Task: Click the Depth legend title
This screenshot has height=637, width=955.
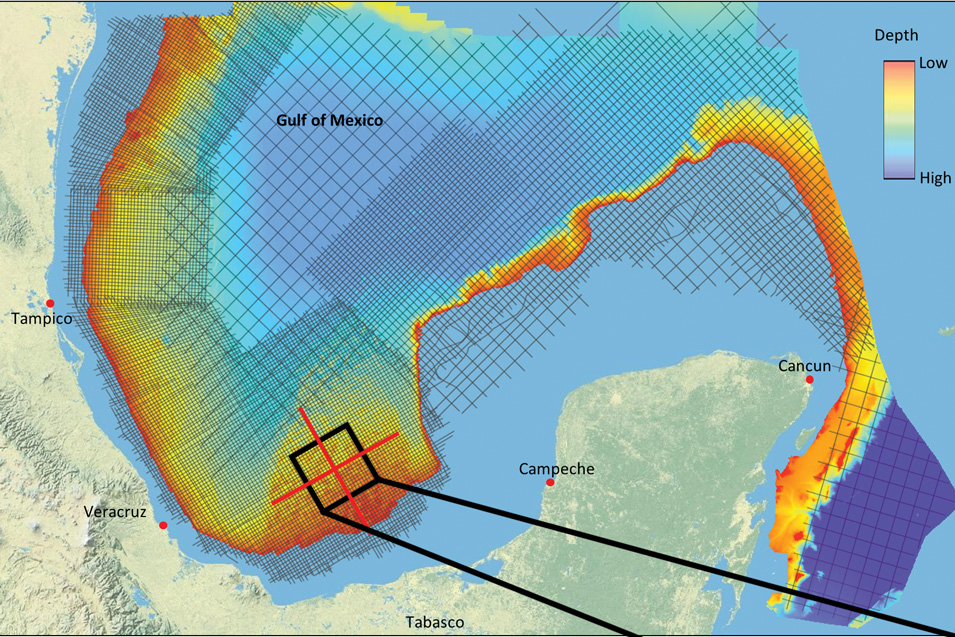Action: 896,35
